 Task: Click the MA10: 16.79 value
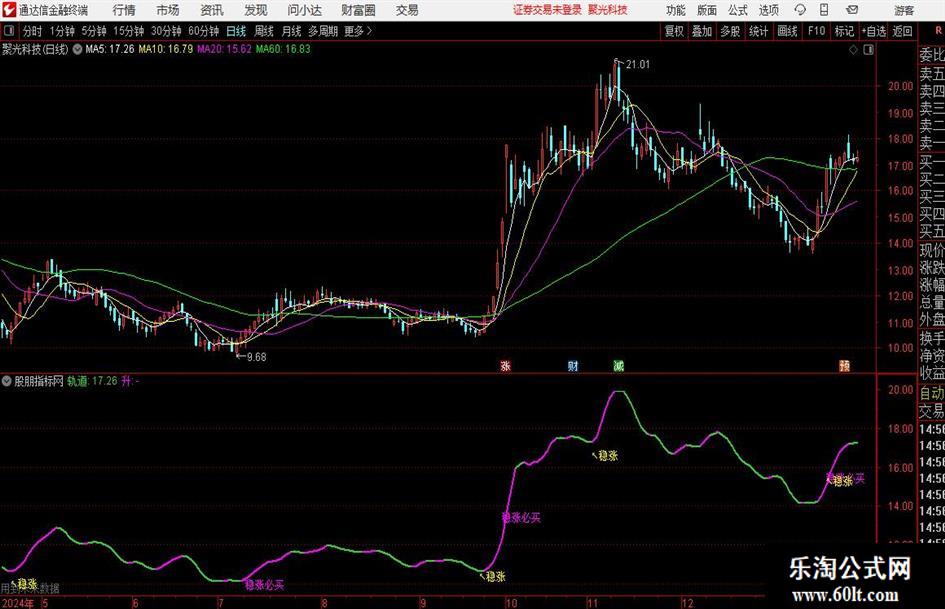coord(166,49)
